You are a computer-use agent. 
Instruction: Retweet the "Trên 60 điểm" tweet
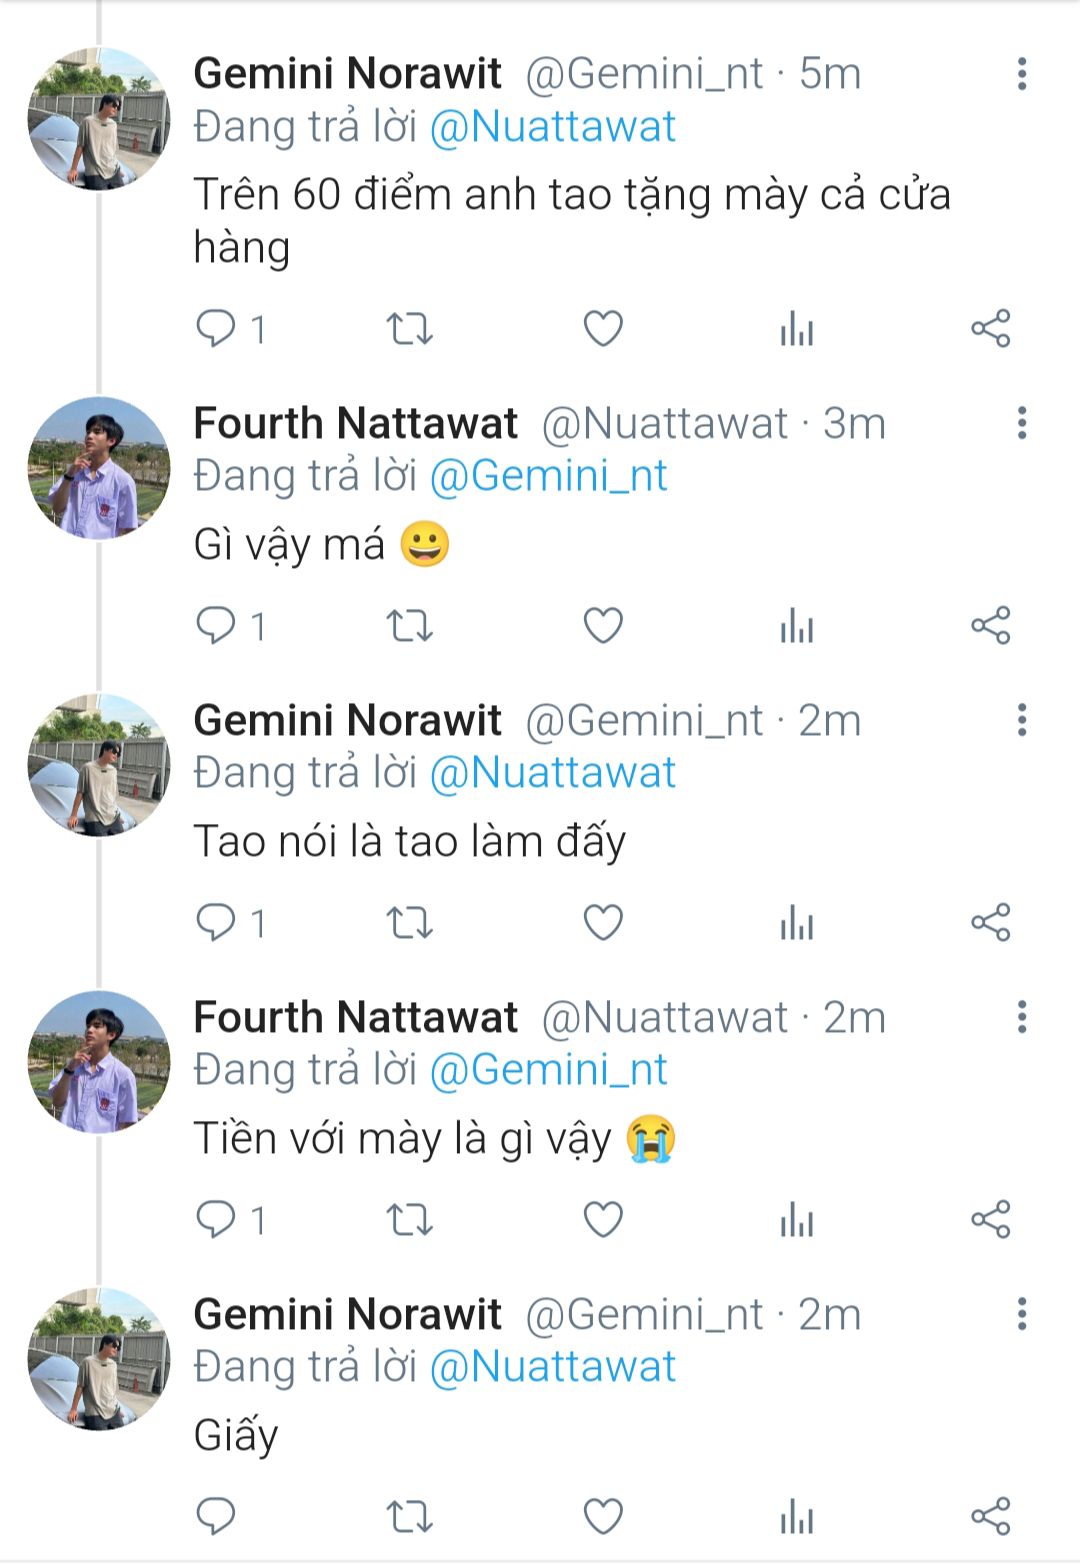(x=409, y=328)
